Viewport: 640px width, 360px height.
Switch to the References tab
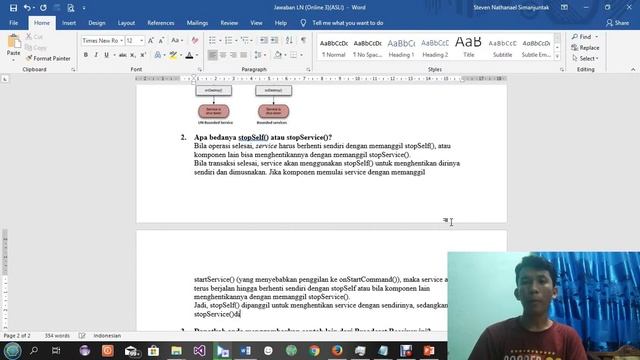pyautogui.click(x=161, y=23)
